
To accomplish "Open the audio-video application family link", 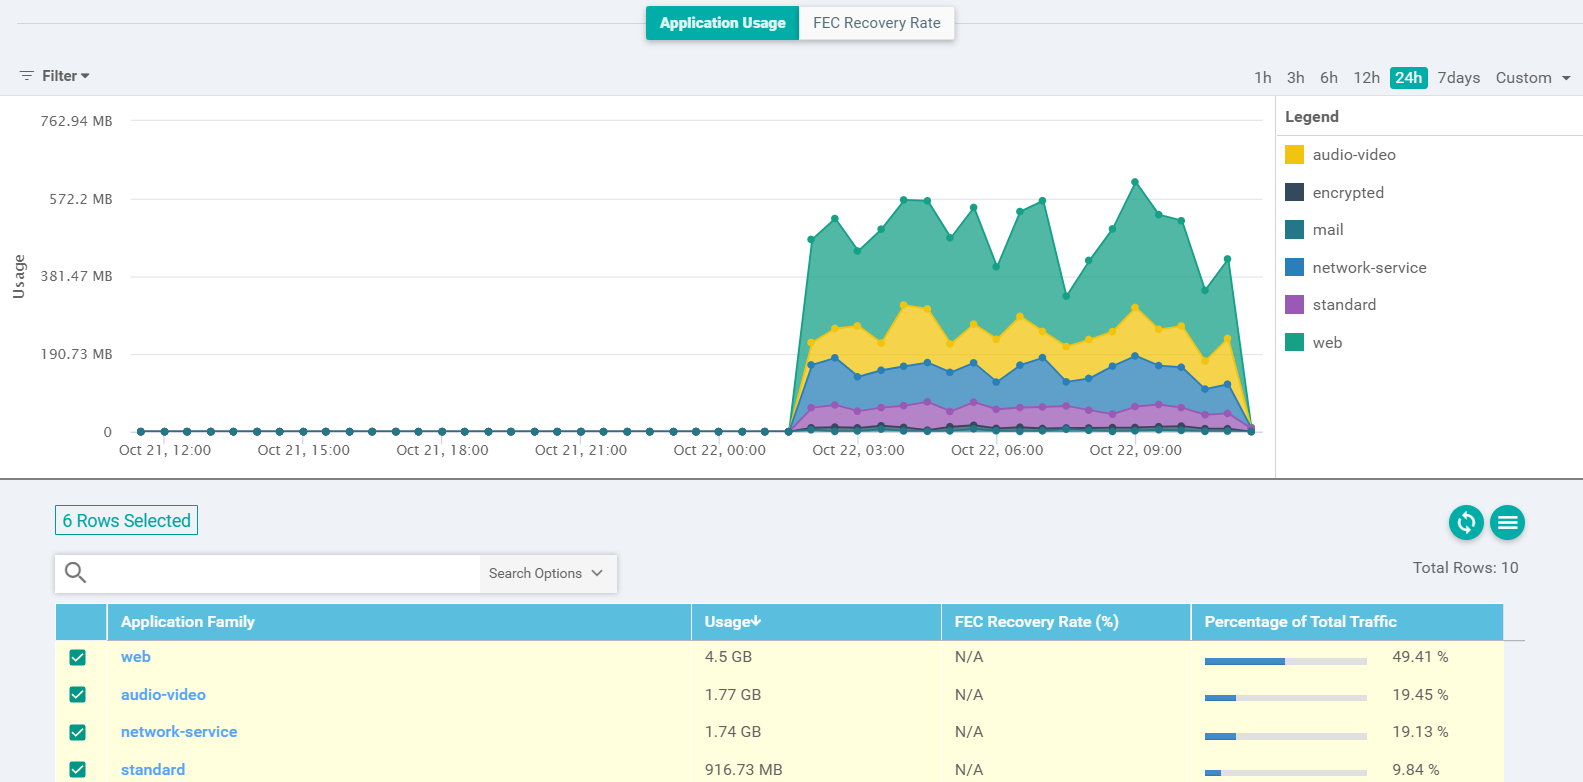I will [x=163, y=695].
